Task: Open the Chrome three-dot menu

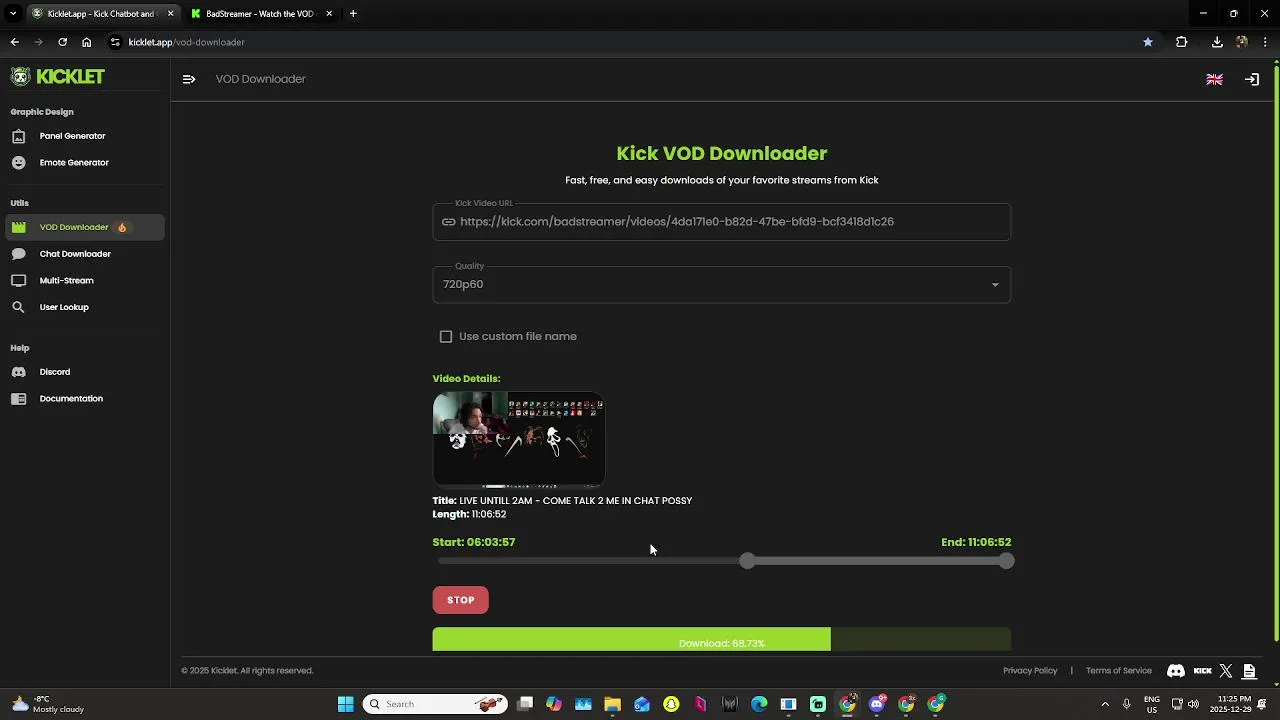Action: (1266, 42)
